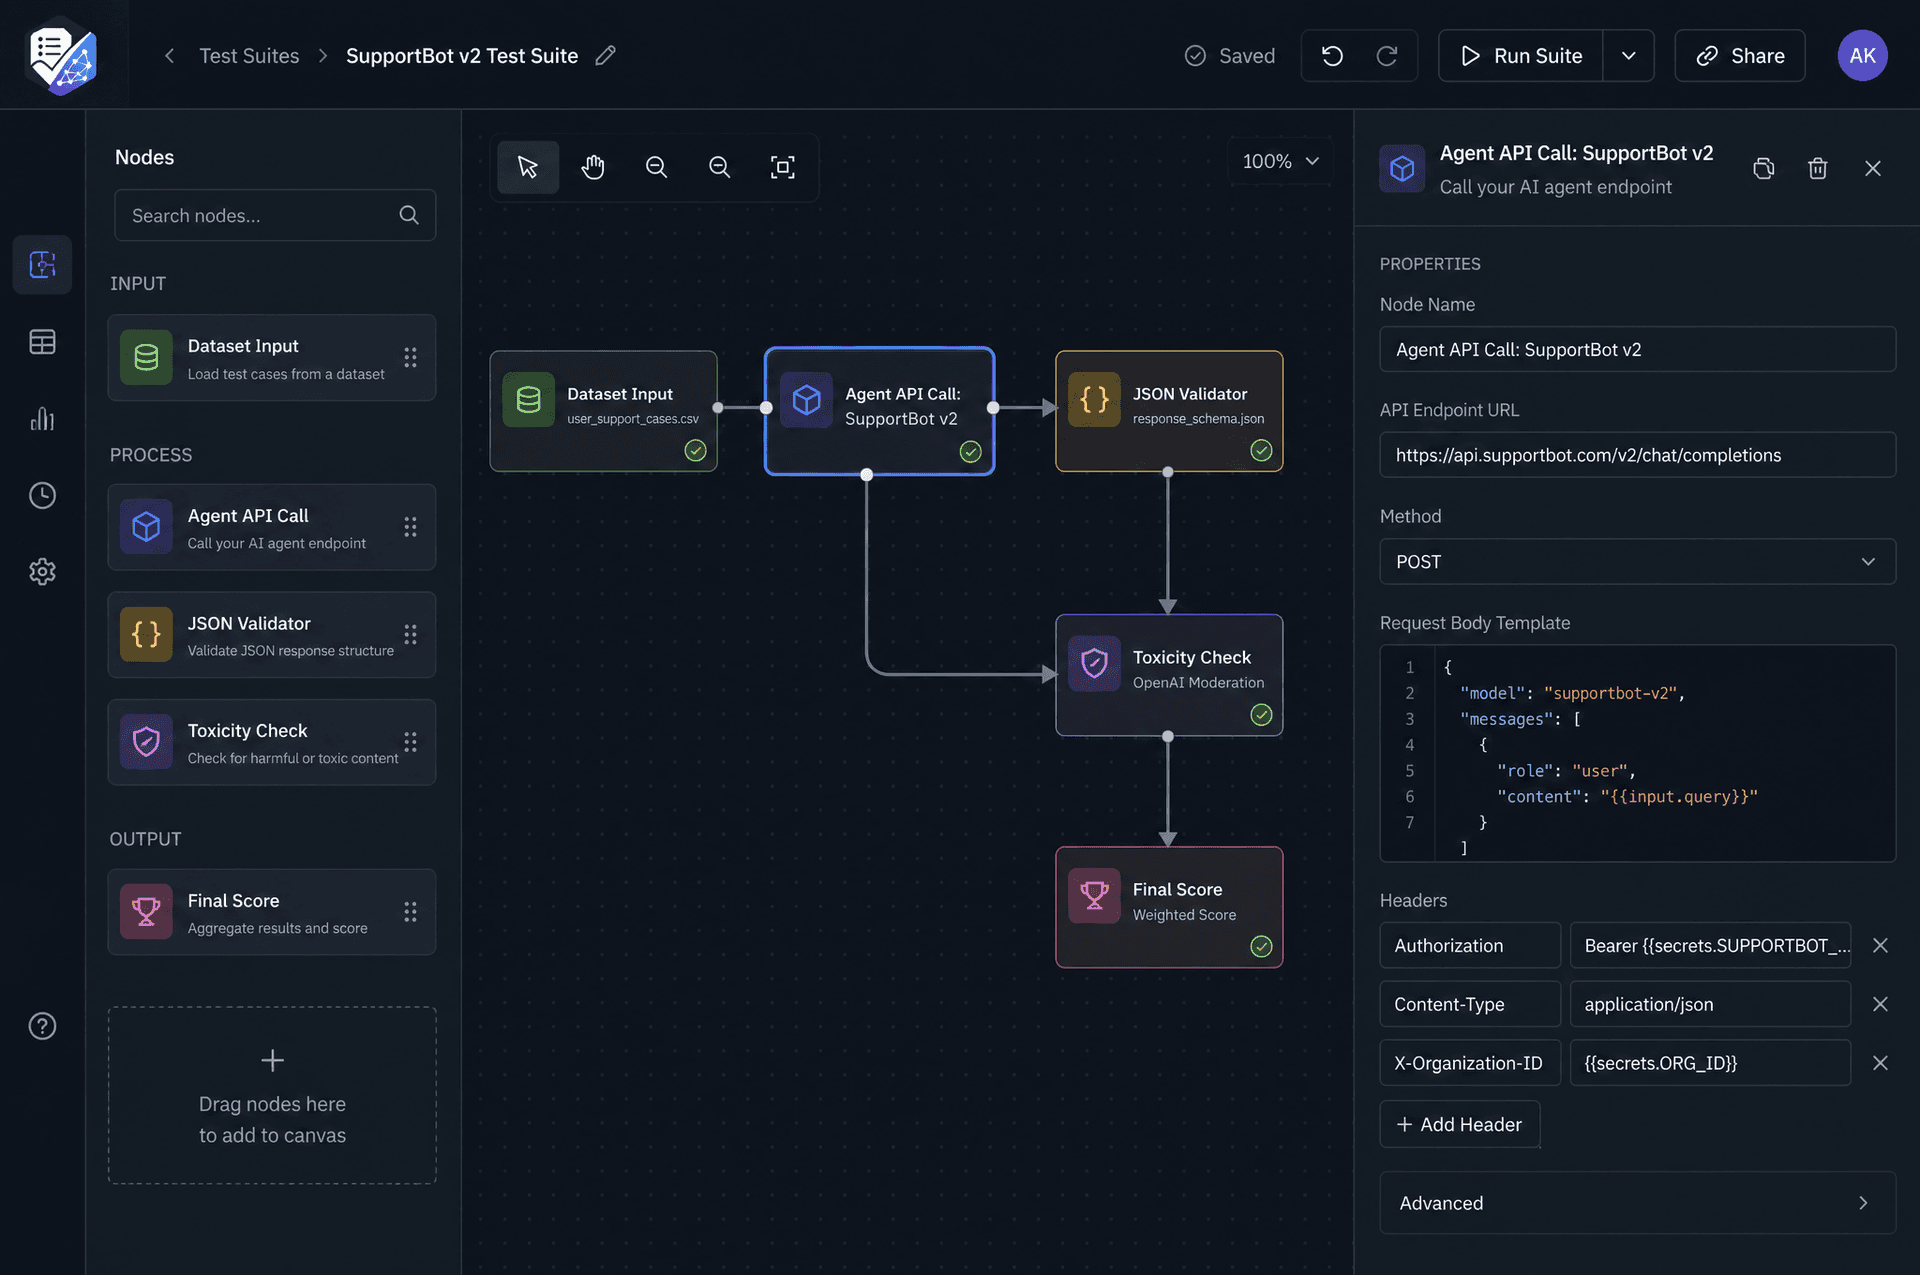Click the application/json header value field

click(x=1710, y=1004)
